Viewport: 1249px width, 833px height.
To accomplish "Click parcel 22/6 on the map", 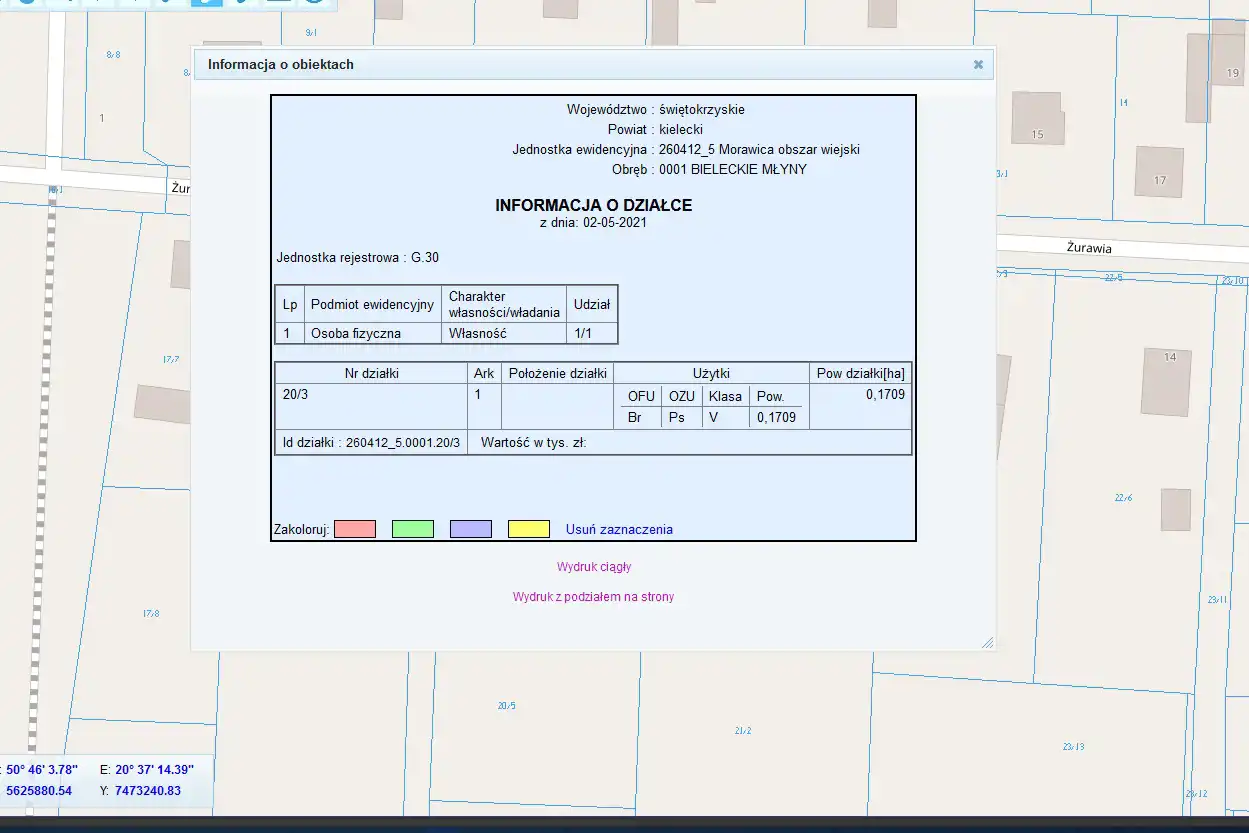I will point(1123,498).
